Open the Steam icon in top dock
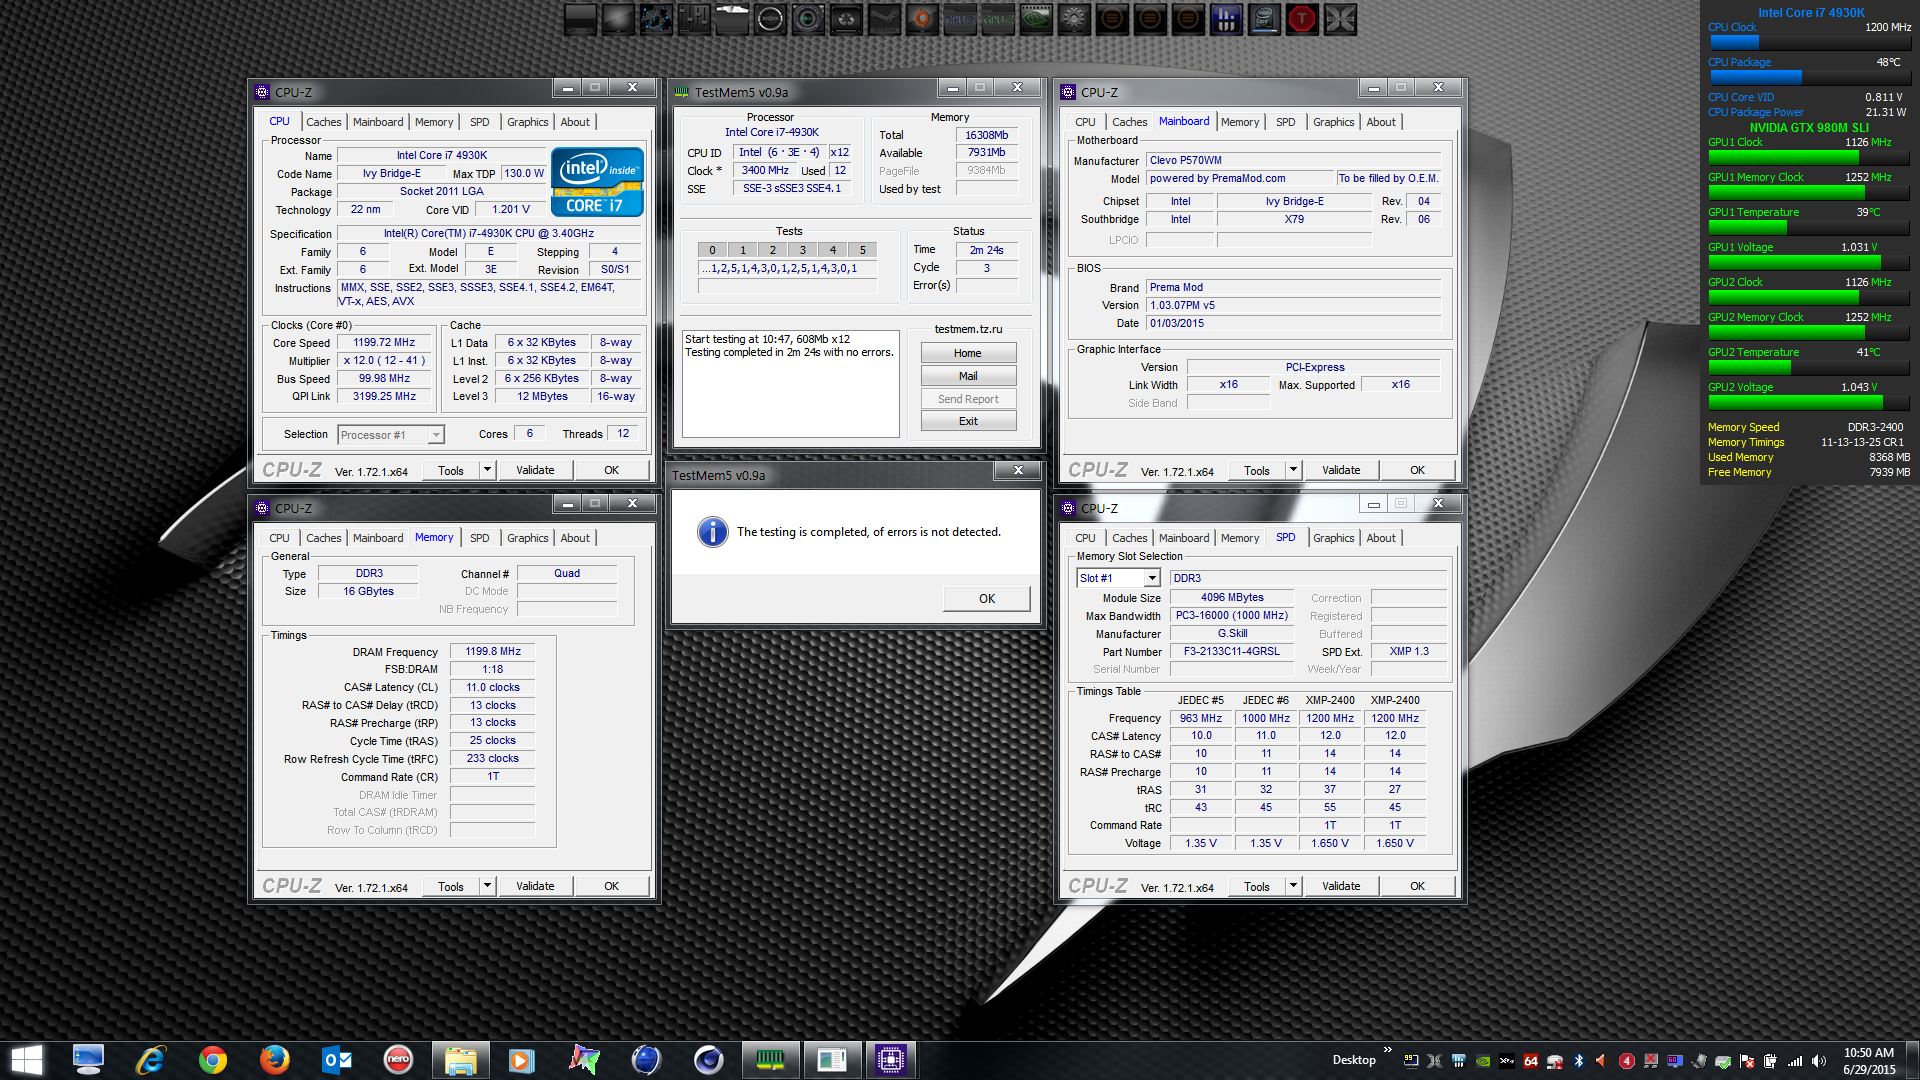Image resolution: width=1920 pixels, height=1080 pixels. pyautogui.click(x=885, y=19)
